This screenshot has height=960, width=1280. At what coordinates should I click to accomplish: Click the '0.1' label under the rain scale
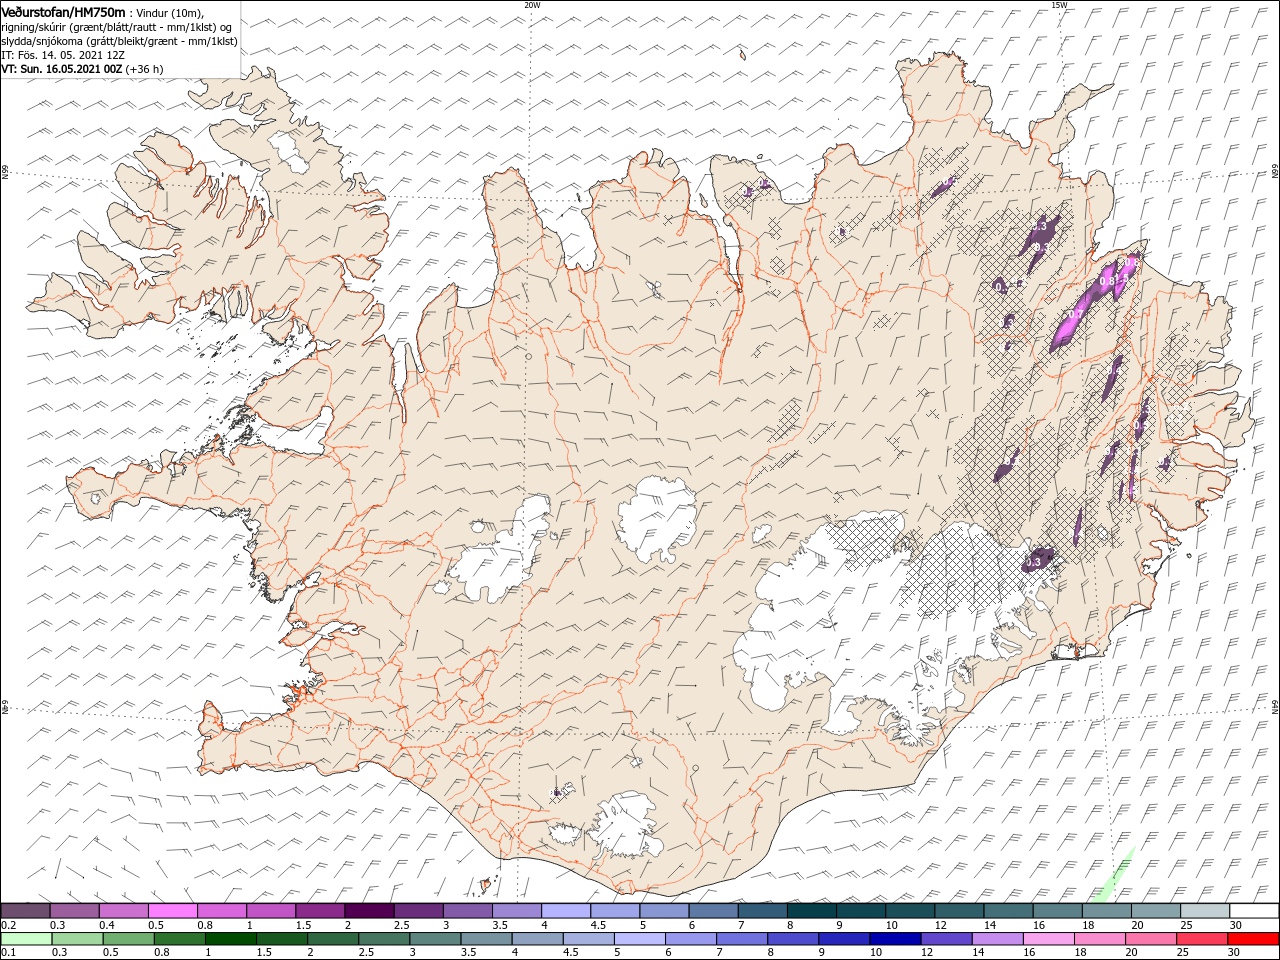tap(8, 953)
